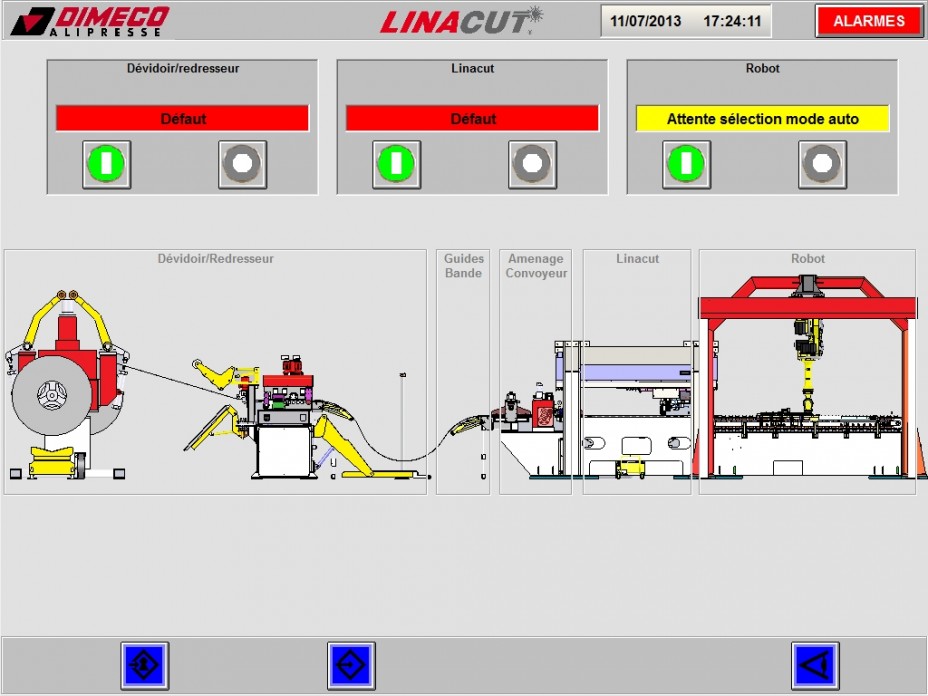The height and width of the screenshot is (696, 928).
Task: Open the ALARMES alarm page
Action: (x=869, y=21)
